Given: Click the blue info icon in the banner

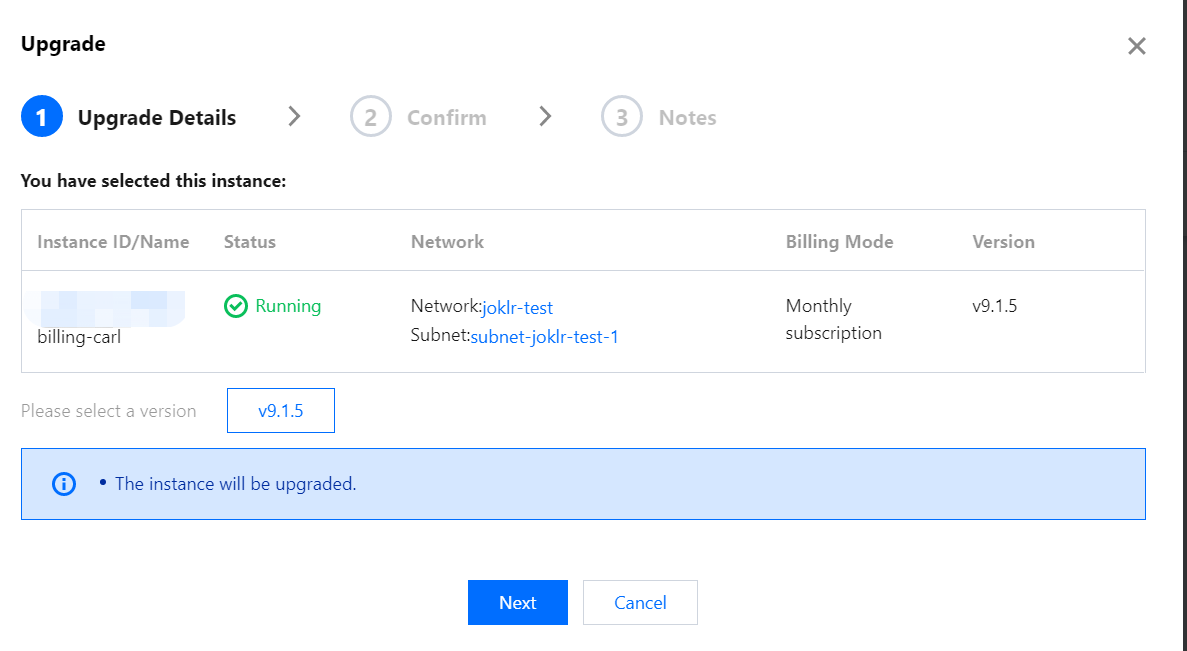Looking at the screenshot, I should [x=64, y=484].
